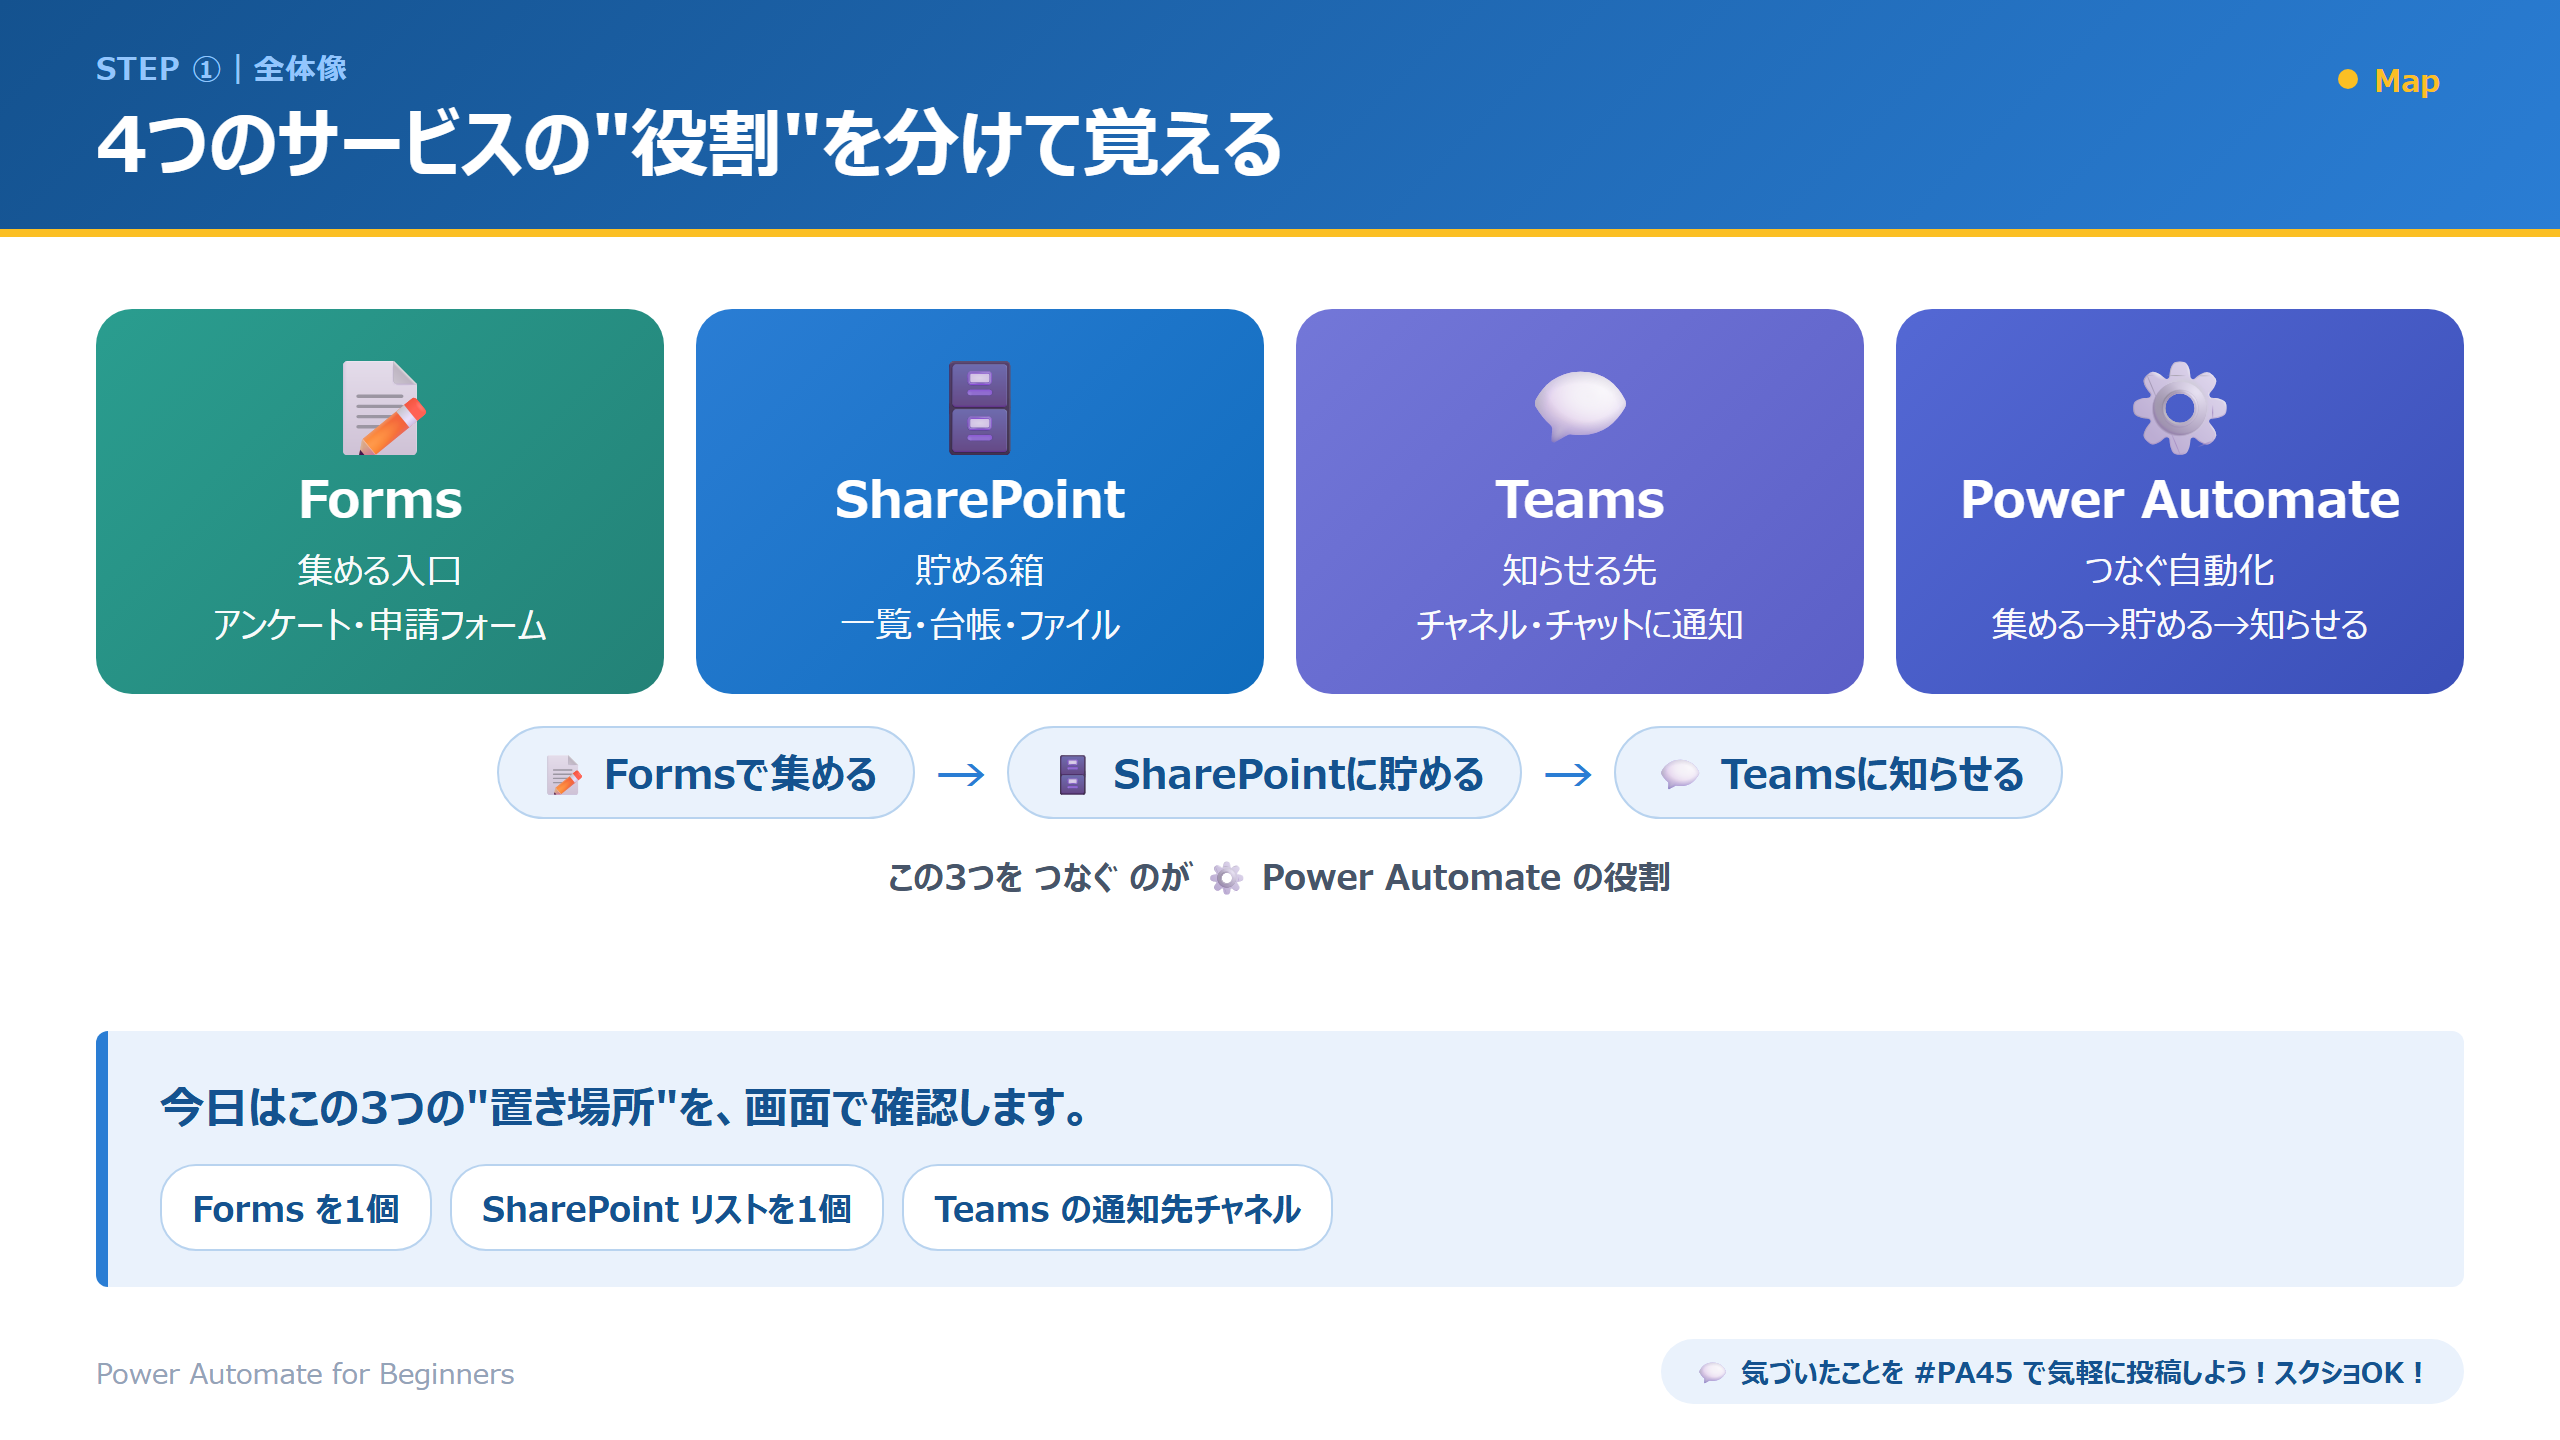This screenshot has width=2560, height=1440.
Task: Click 'チャネル・チャットに通知' text in Teams card
Action: 1580,625
